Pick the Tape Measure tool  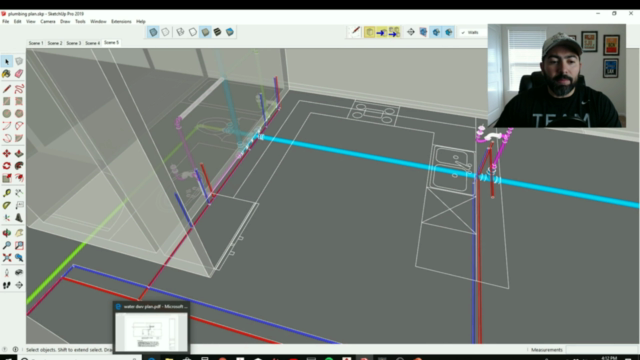[7, 193]
